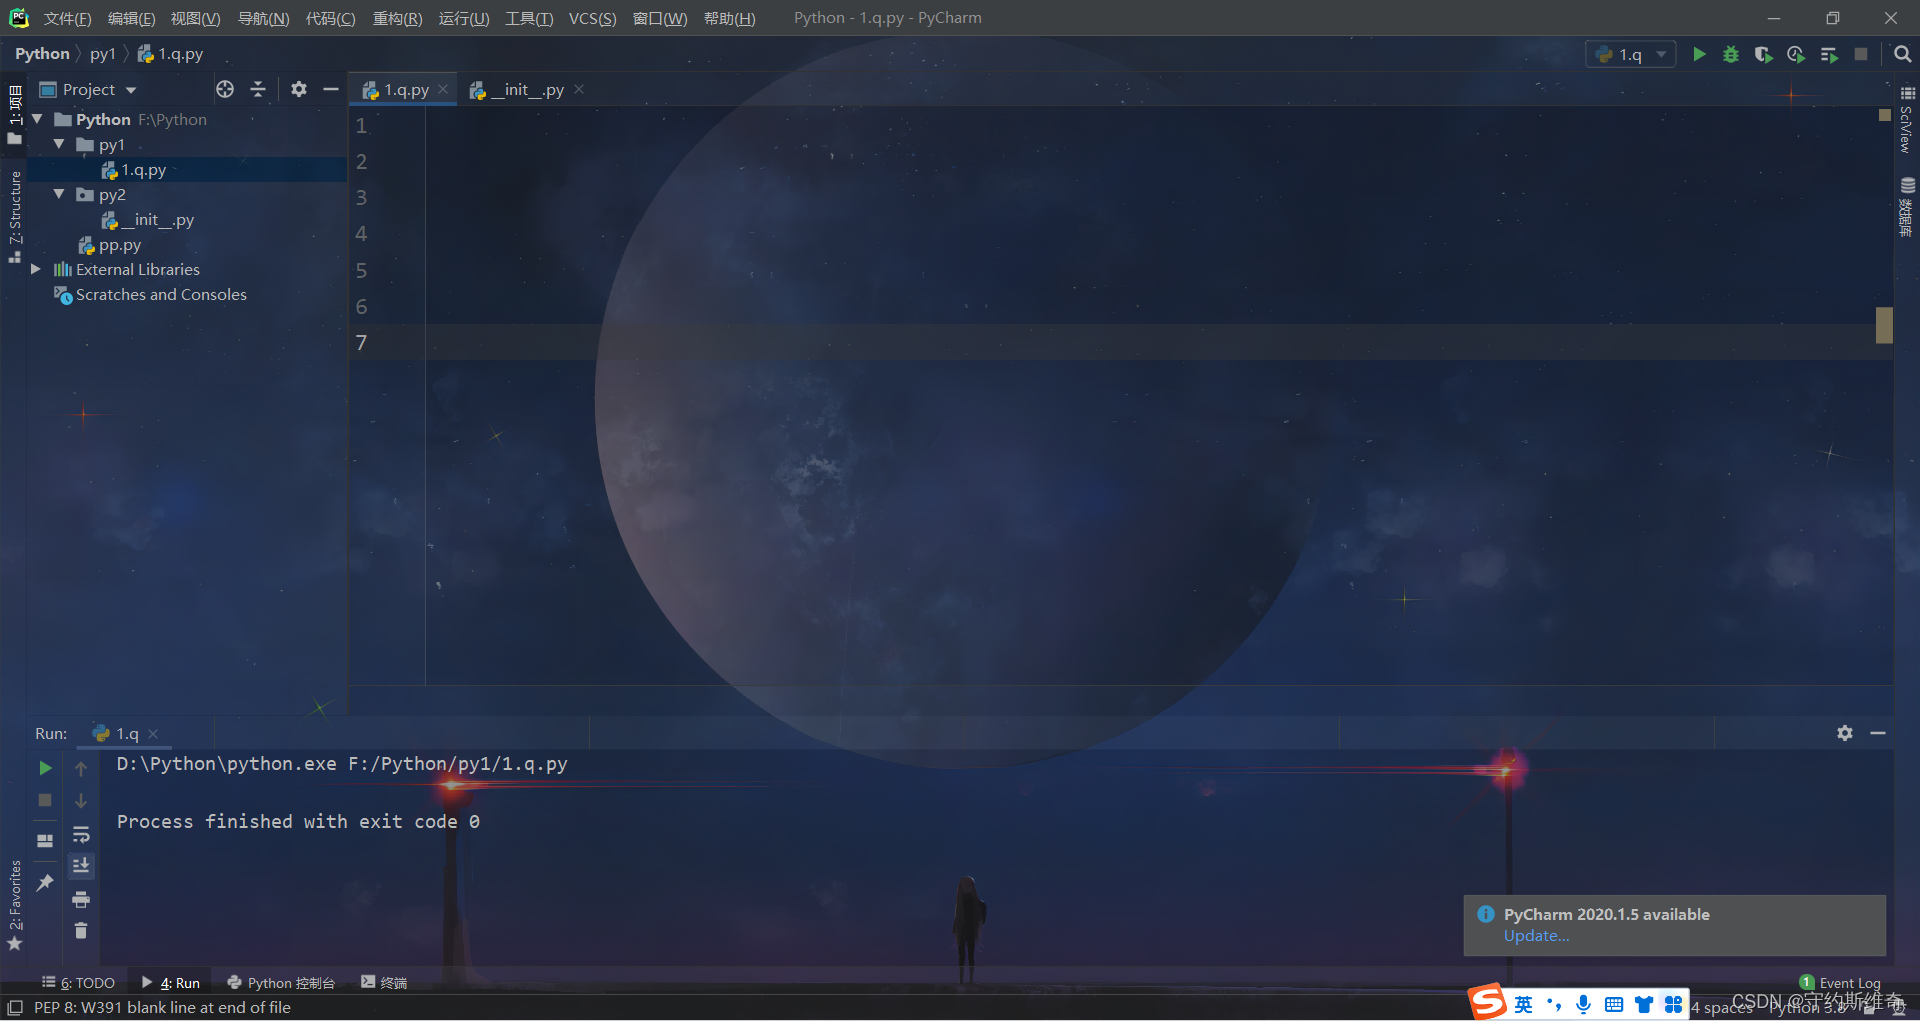This screenshot has height=1021, width=1920.
Task: Click py1 in the breadcrumb bar
Action: coord(103,54)
